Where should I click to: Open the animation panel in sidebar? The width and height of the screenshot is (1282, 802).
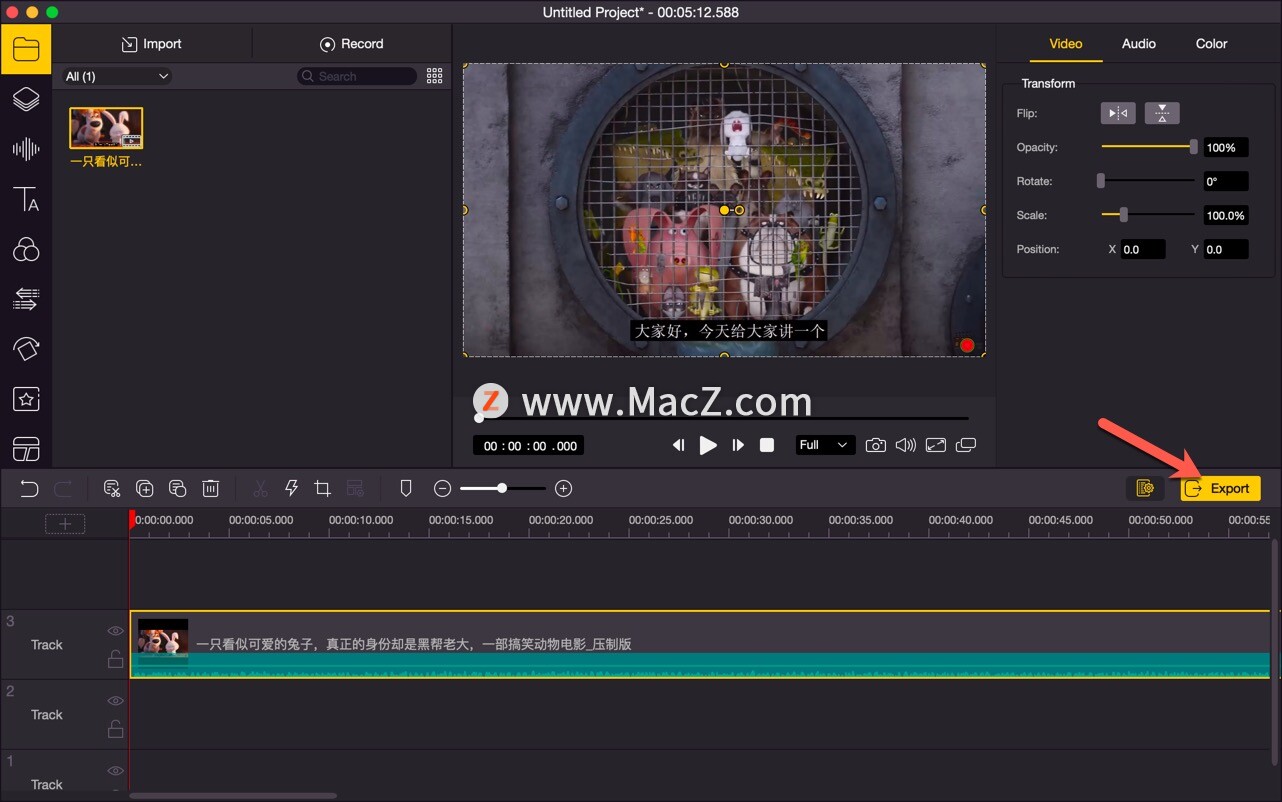(x=26, y=348)
